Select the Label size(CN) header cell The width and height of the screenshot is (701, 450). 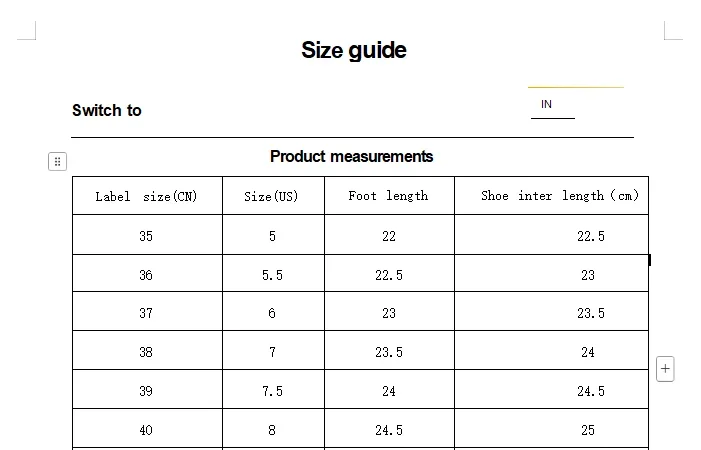[146, 196]
